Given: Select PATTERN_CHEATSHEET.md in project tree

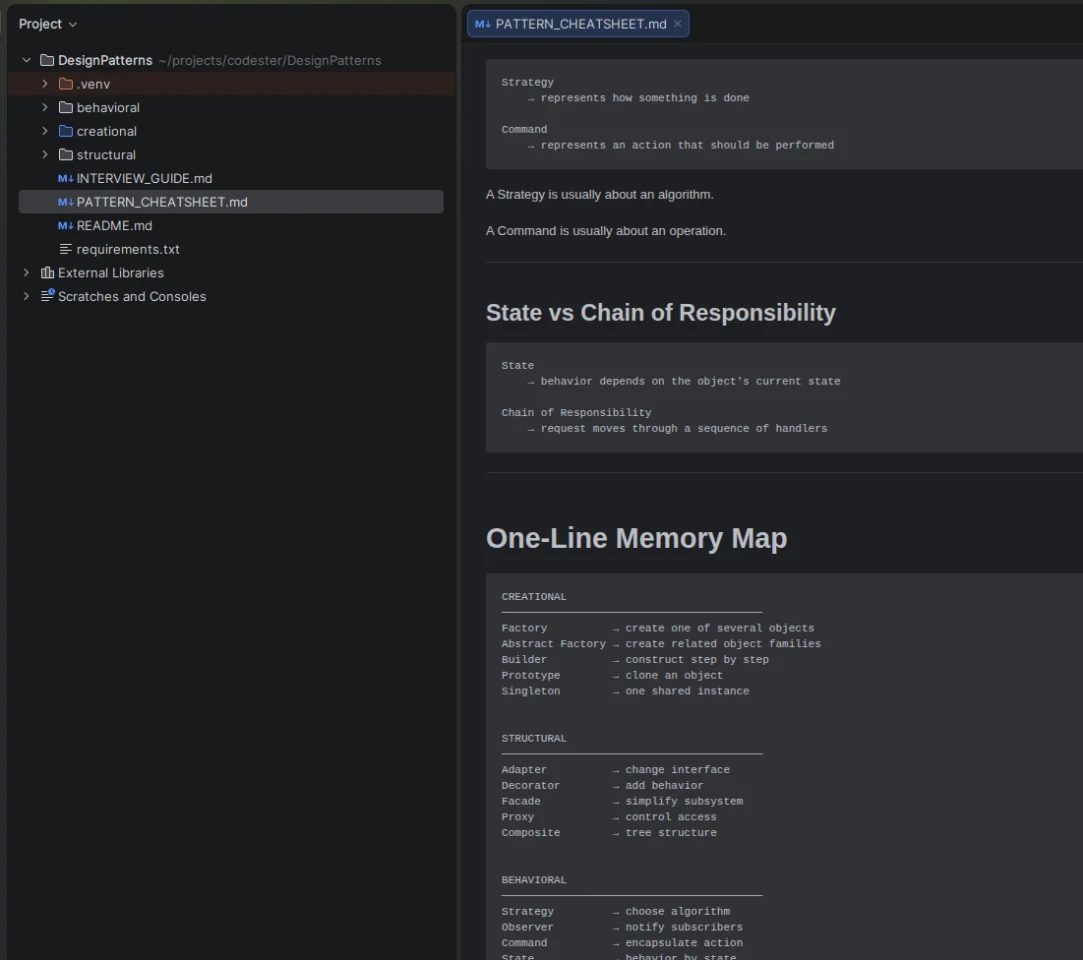Looking at the screenshot, I should coord(231,202).
